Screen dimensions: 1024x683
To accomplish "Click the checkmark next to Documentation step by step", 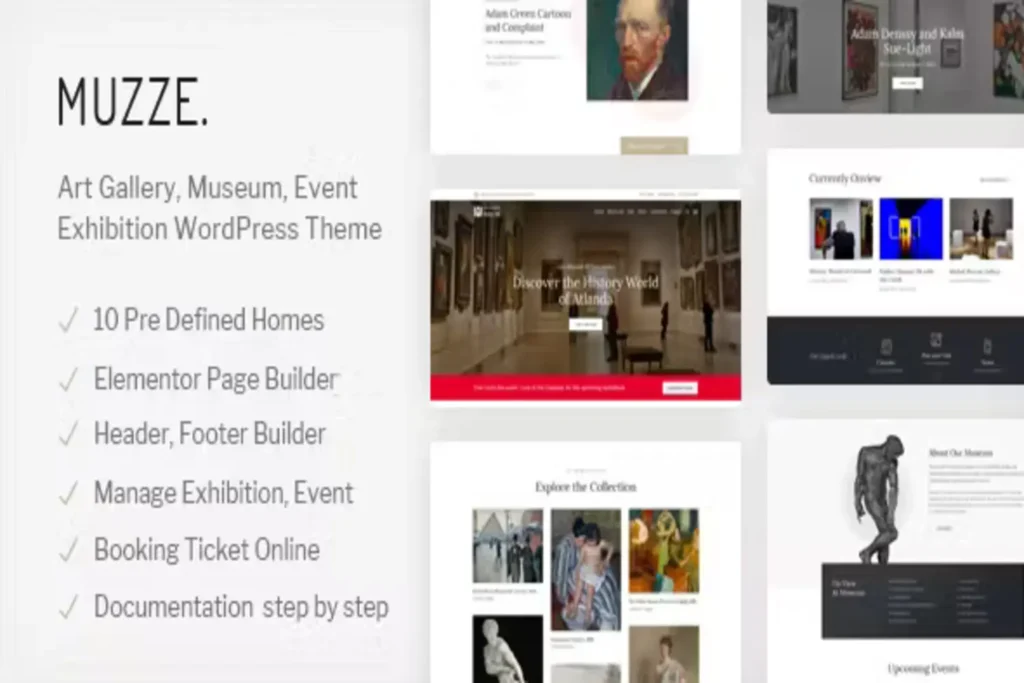I will 68,607.
